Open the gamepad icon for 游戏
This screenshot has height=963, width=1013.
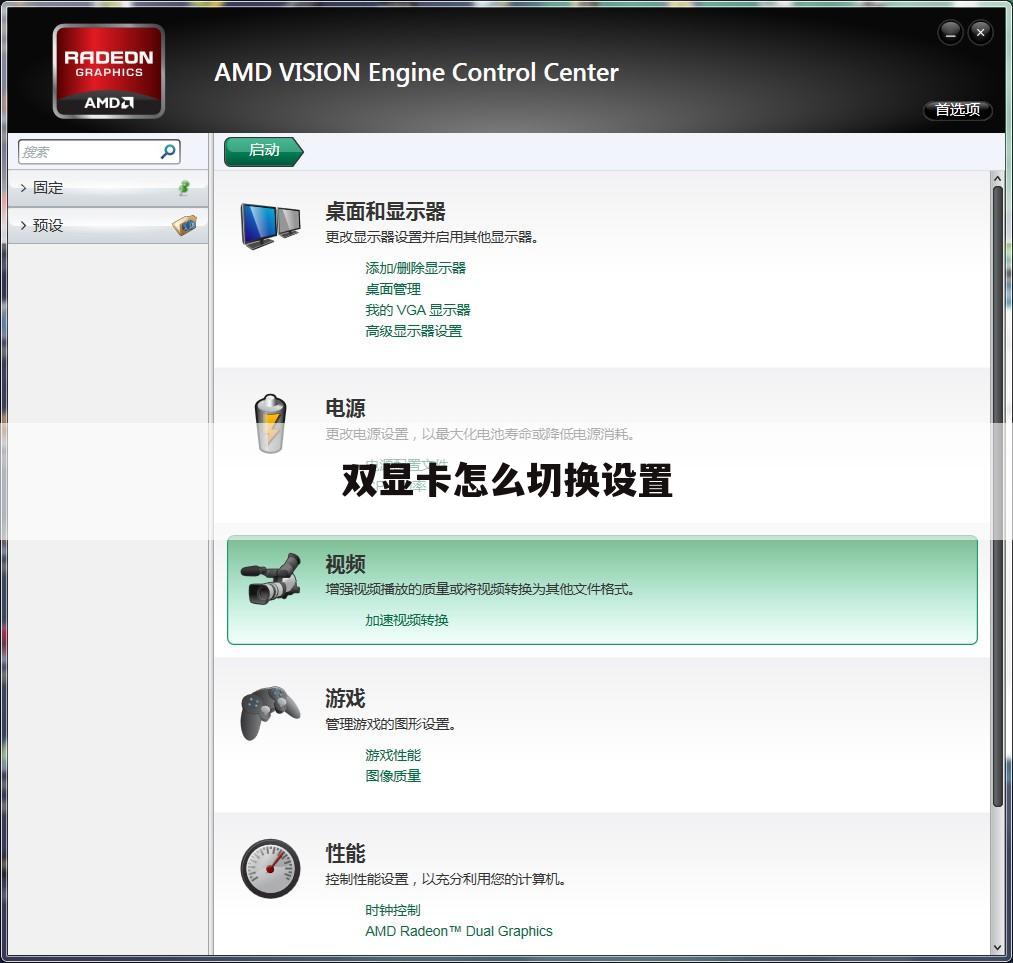point(270,713)
